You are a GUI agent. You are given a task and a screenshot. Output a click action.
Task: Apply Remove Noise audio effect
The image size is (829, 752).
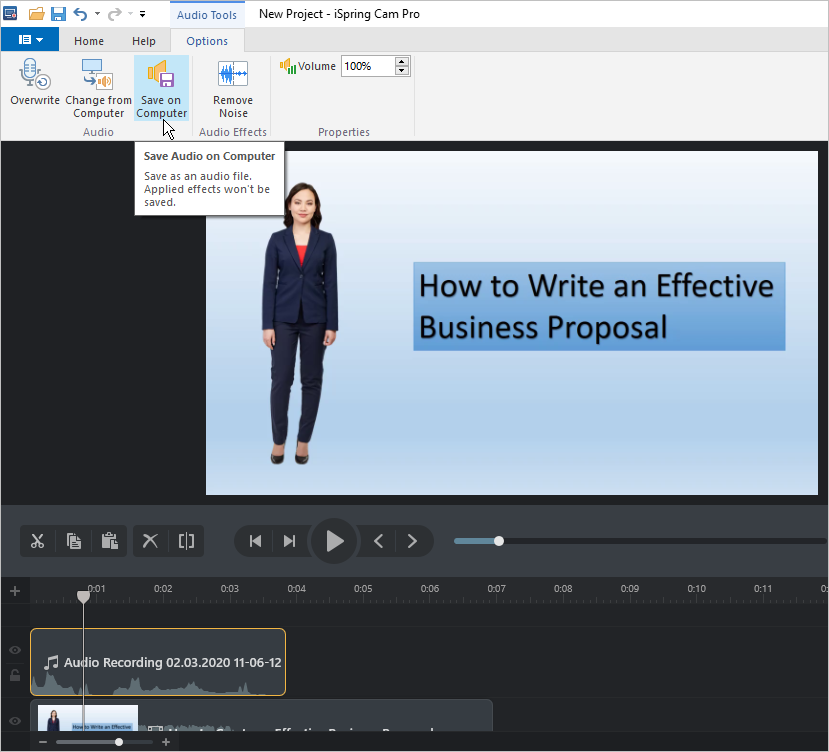click(x=233, y=88)
